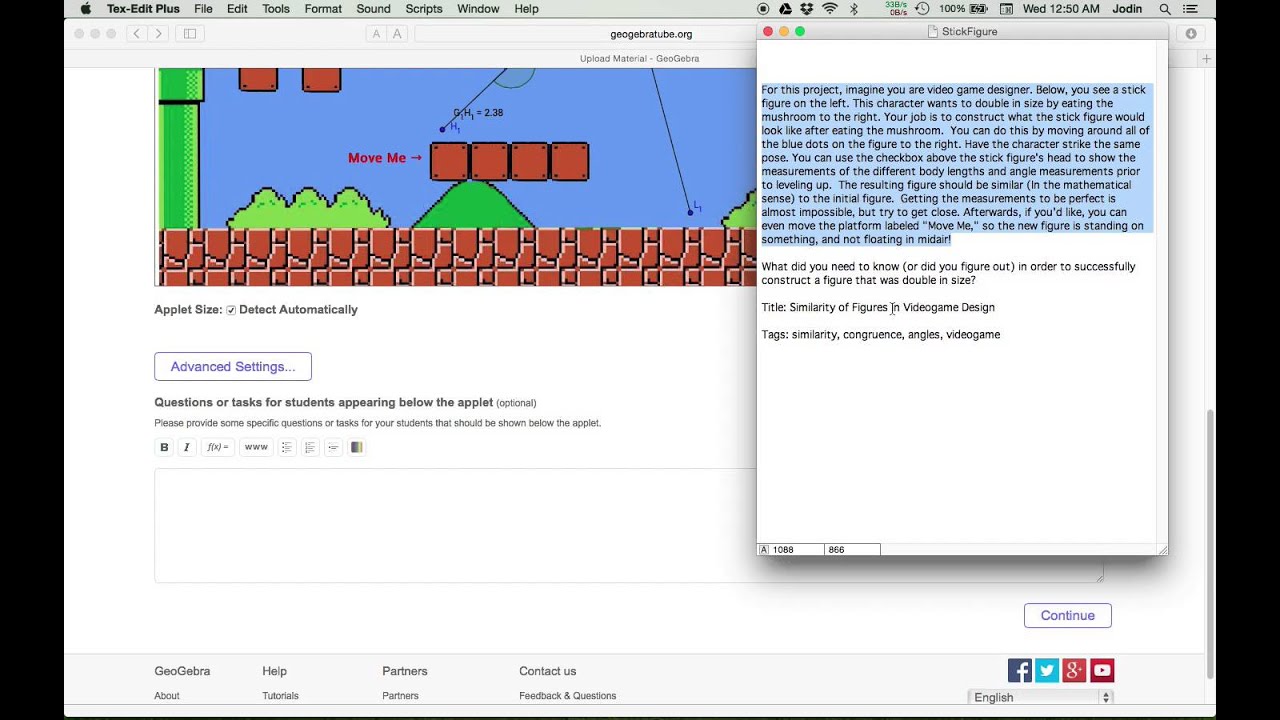Open Partners footer link
This screenshot has height=720, width=1280.
click(x=400, y=695)
